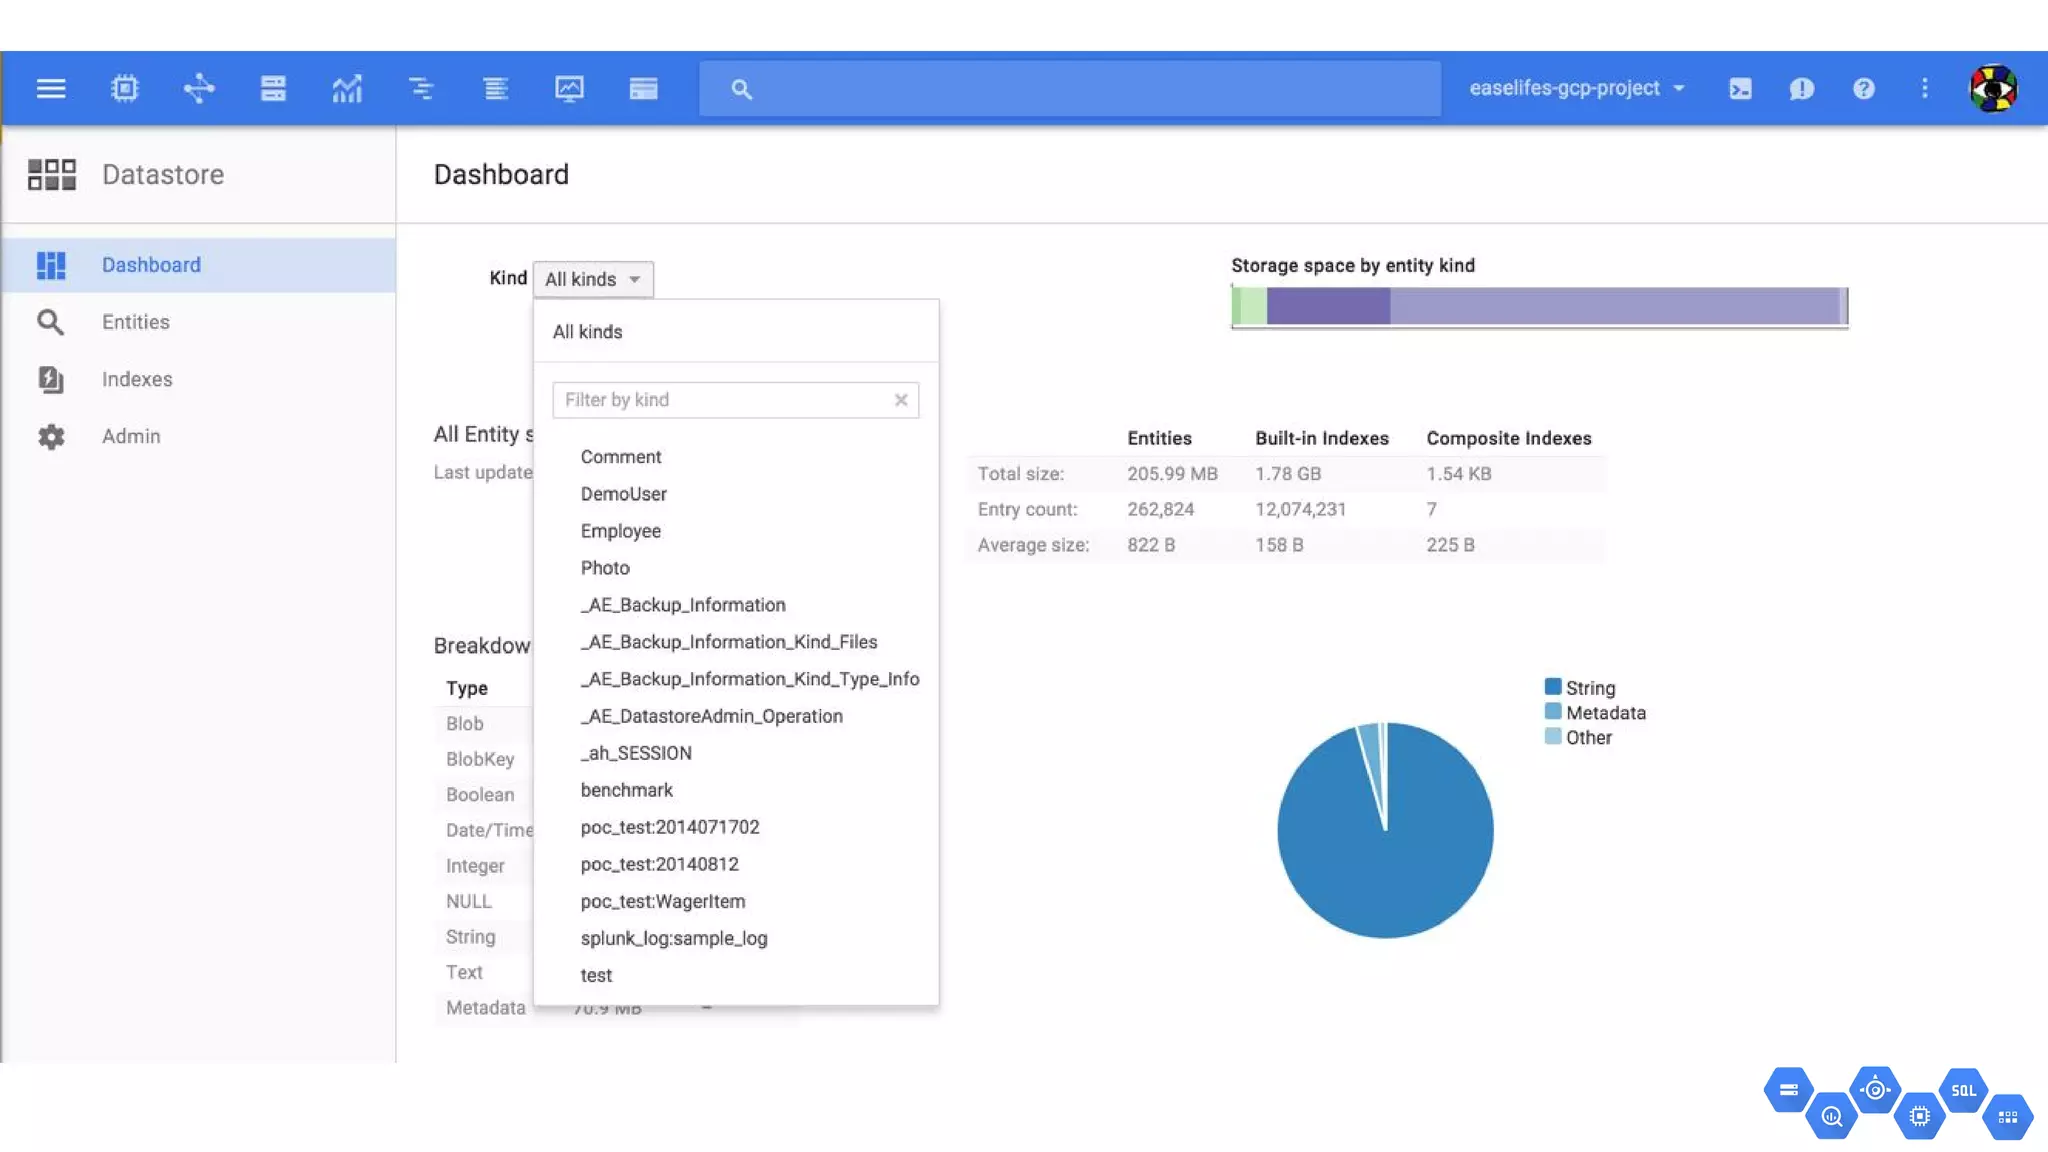The image size is (2048, 1152).
Task: Select the All kinds option
Action: (588, 332)
